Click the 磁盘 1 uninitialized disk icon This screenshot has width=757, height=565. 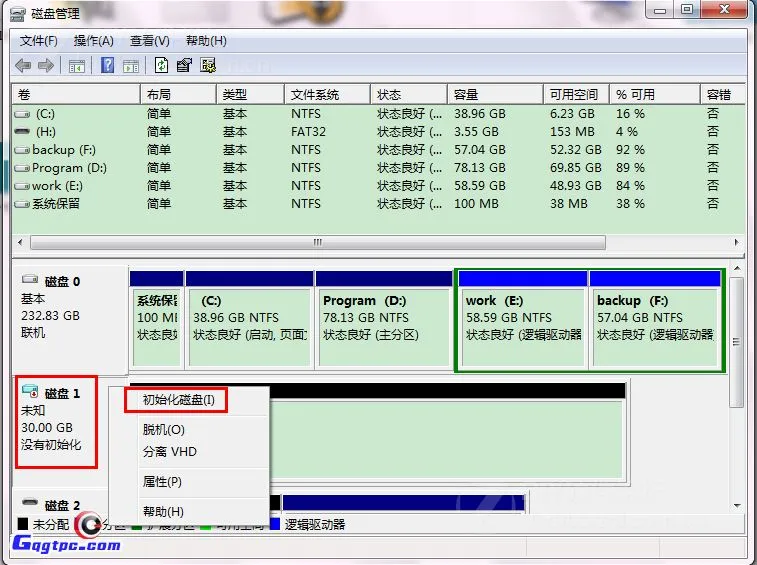(x=30, y=391)
